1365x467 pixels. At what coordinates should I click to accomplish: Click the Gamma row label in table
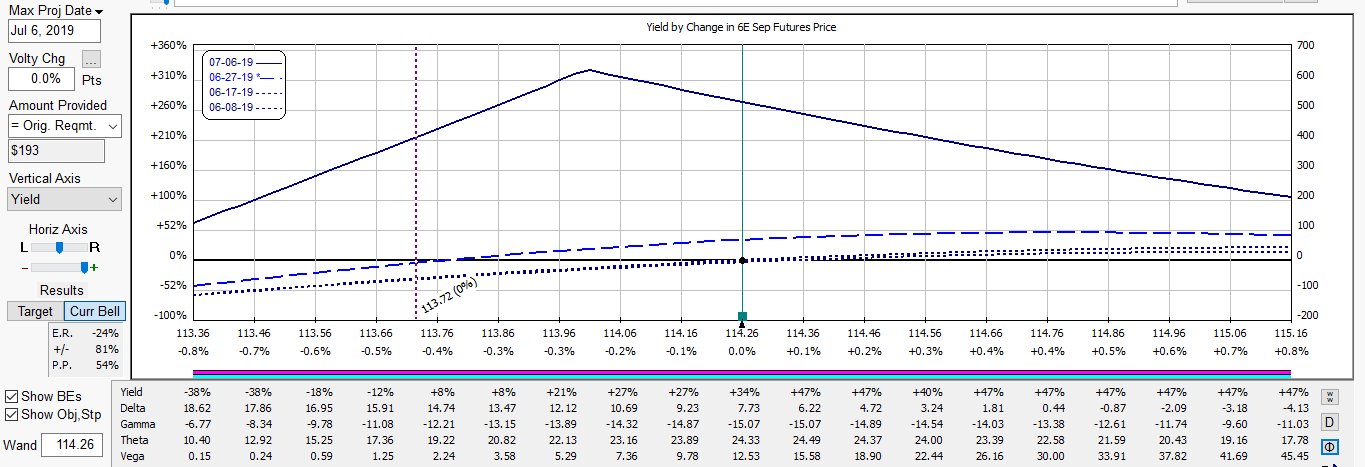[137, 424]
